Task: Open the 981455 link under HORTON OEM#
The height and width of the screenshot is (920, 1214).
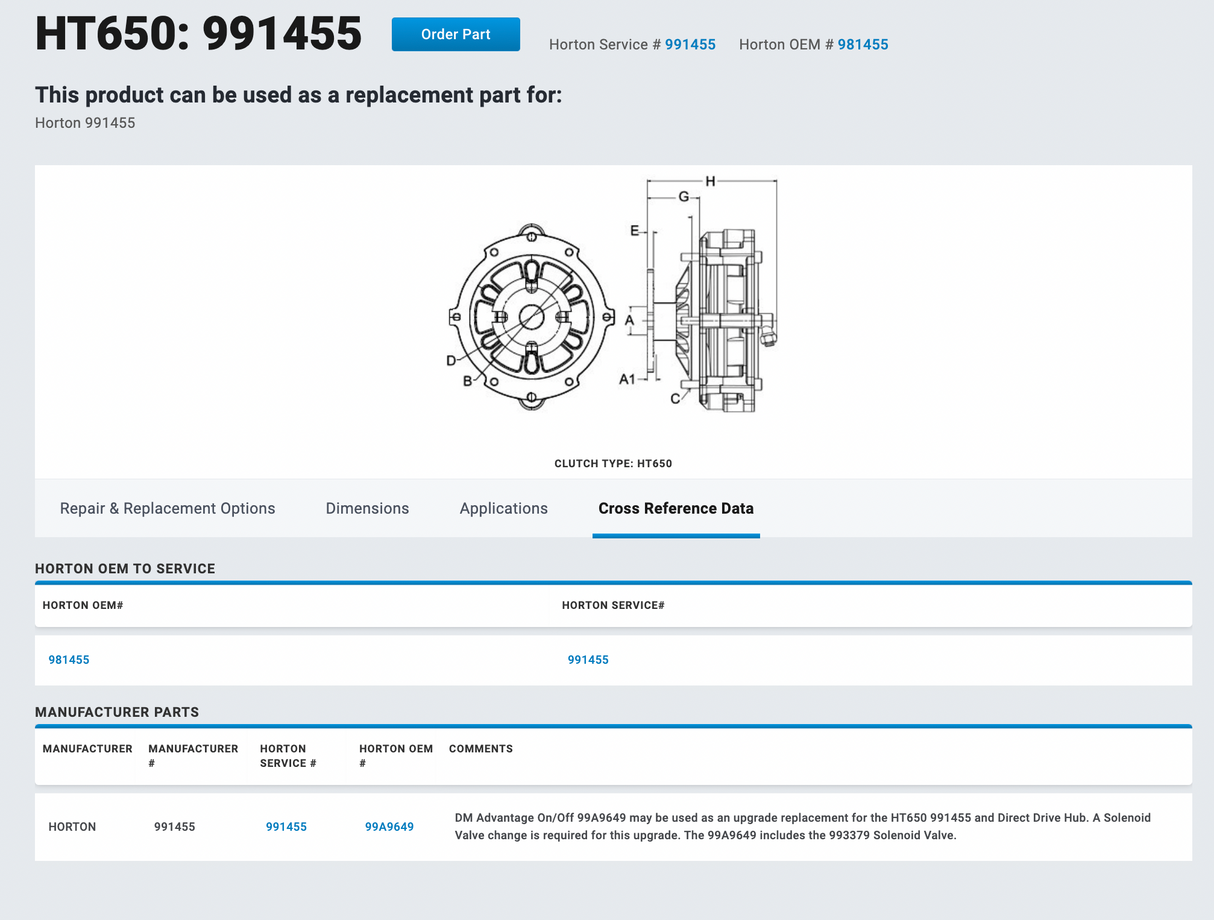Action: (x=68, y=659)
